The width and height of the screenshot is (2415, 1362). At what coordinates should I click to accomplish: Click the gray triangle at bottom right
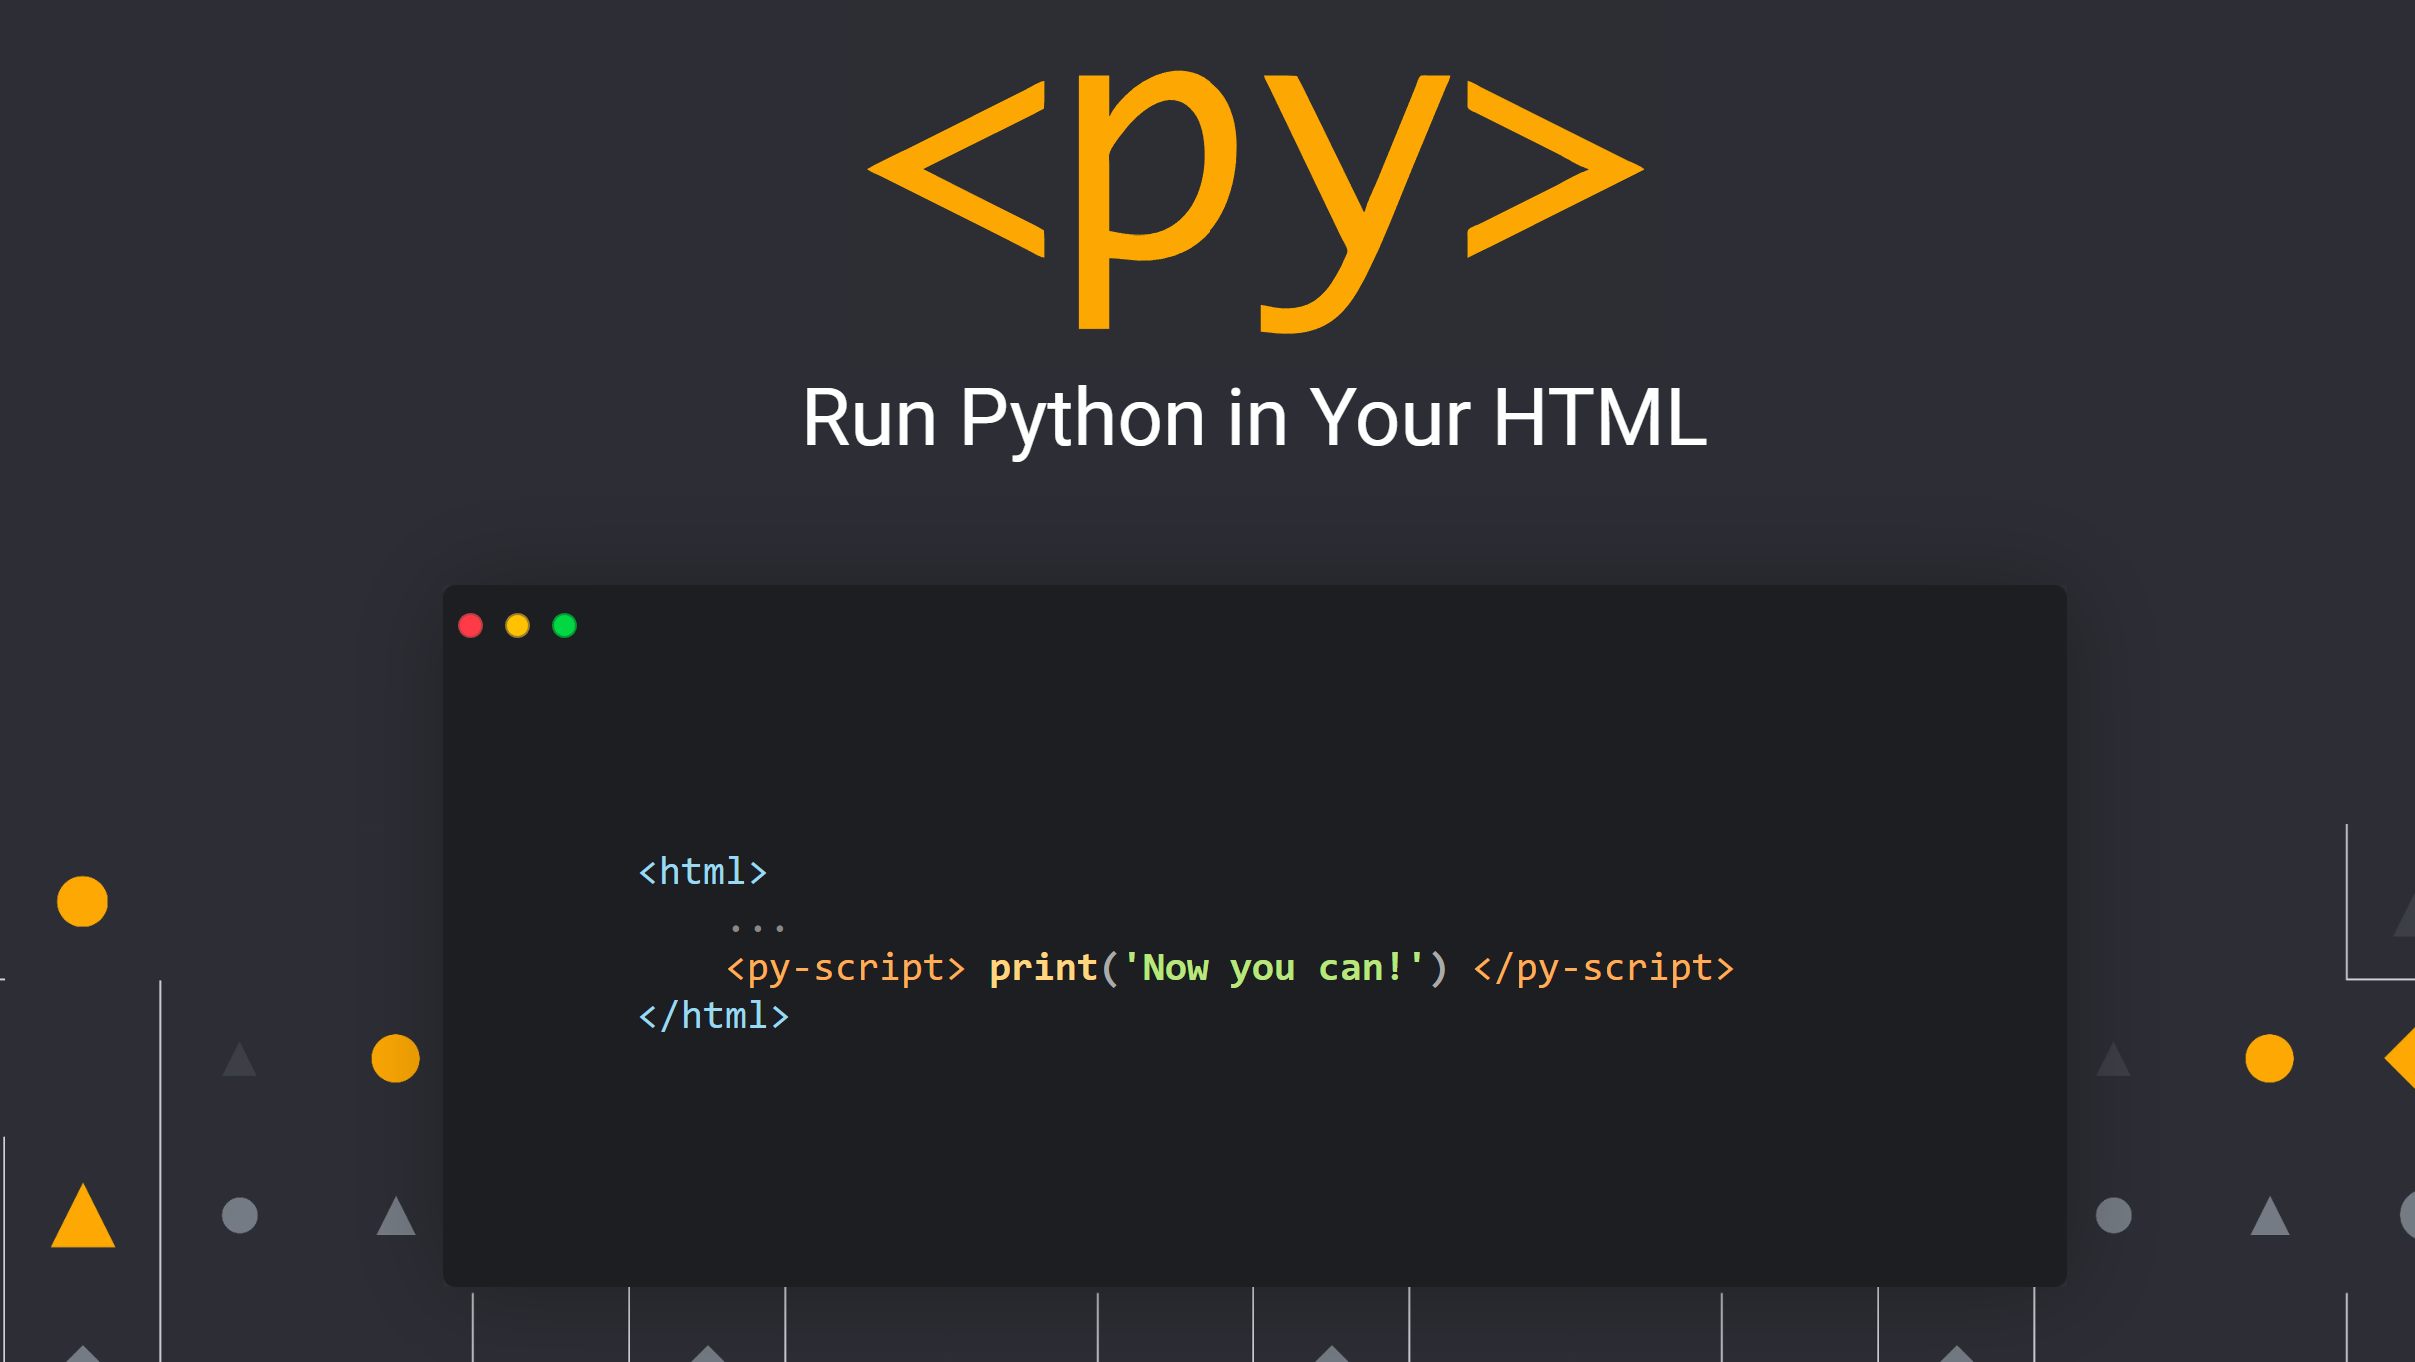(x=2269, y=1219)
